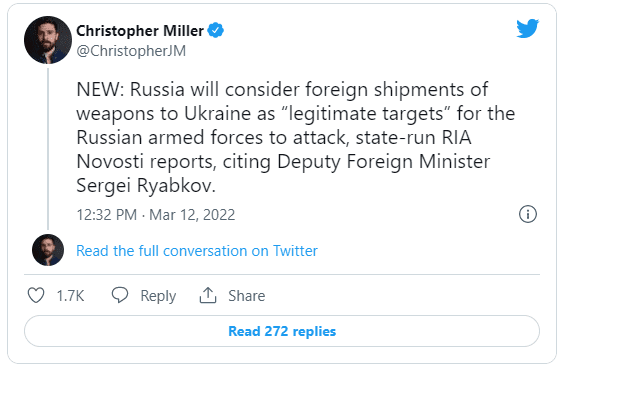Open the @ChristopherJM handle

click(x=131, y=51)
